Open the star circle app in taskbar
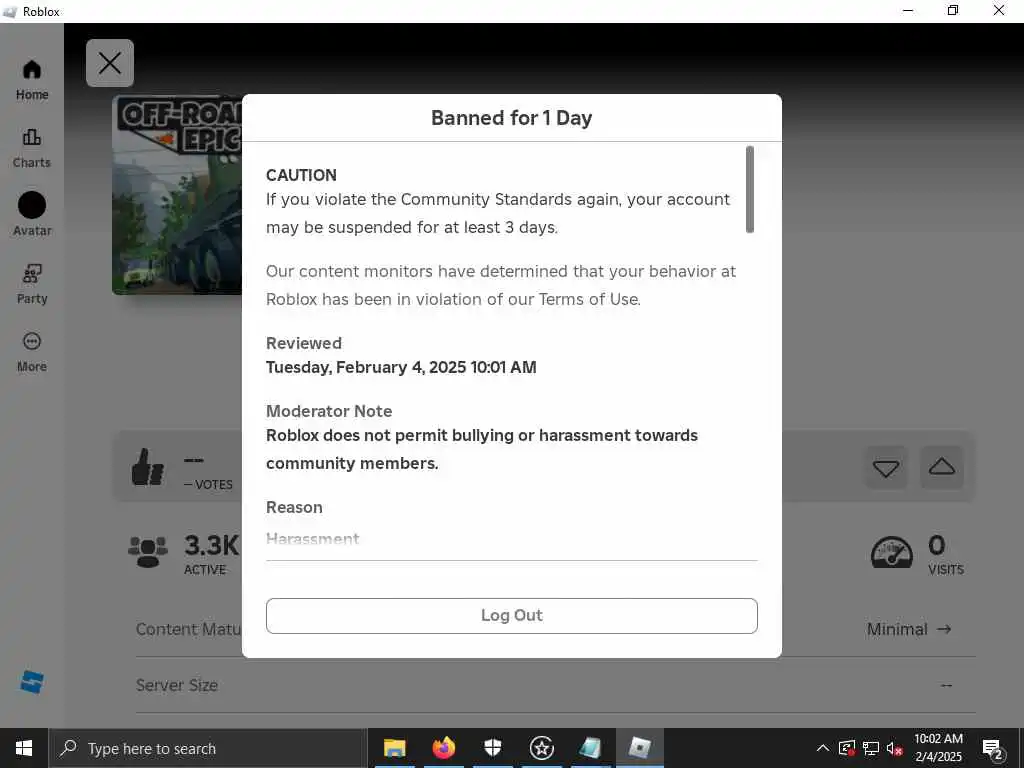 [x=542, y=748]
